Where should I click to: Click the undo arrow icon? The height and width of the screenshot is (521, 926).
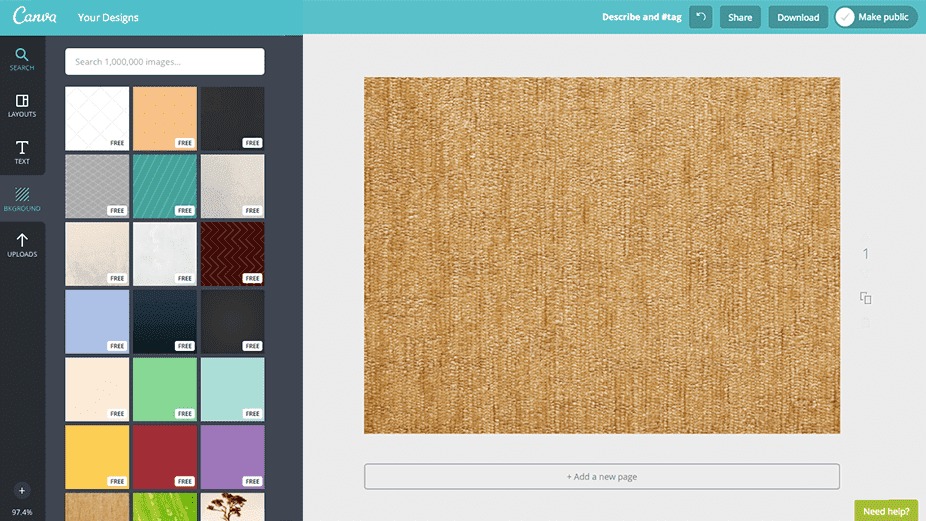701,17
